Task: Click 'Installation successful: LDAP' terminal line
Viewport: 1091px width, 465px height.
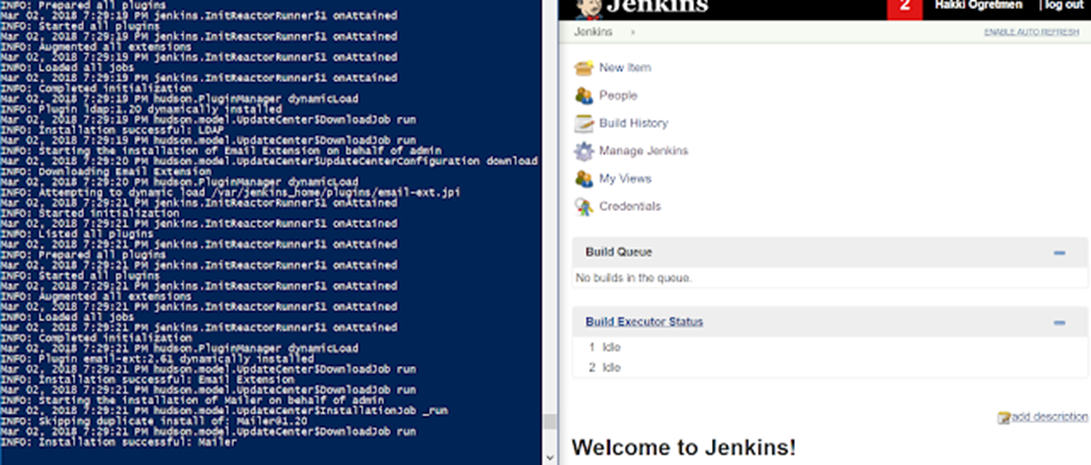Action: [112, 130]
